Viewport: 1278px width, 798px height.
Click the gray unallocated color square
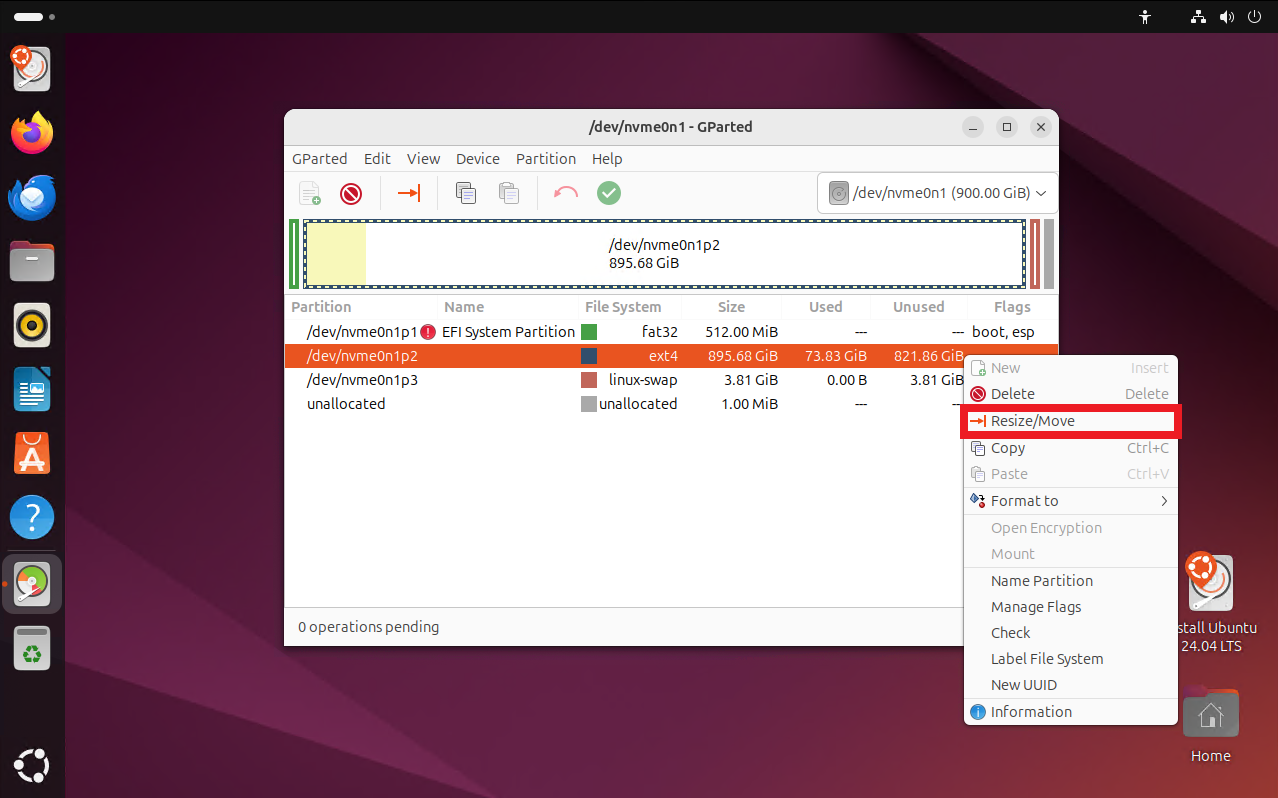(589, 404)
